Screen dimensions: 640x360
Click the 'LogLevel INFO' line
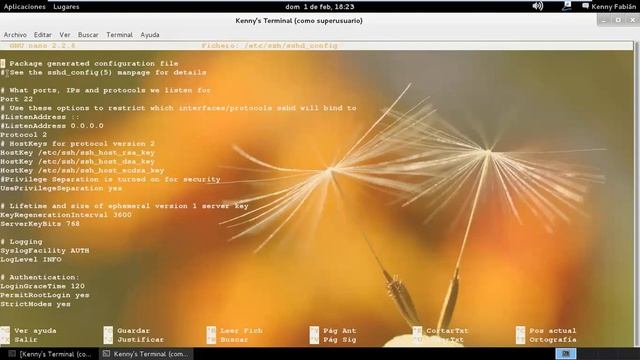click(x=31, y=260)
